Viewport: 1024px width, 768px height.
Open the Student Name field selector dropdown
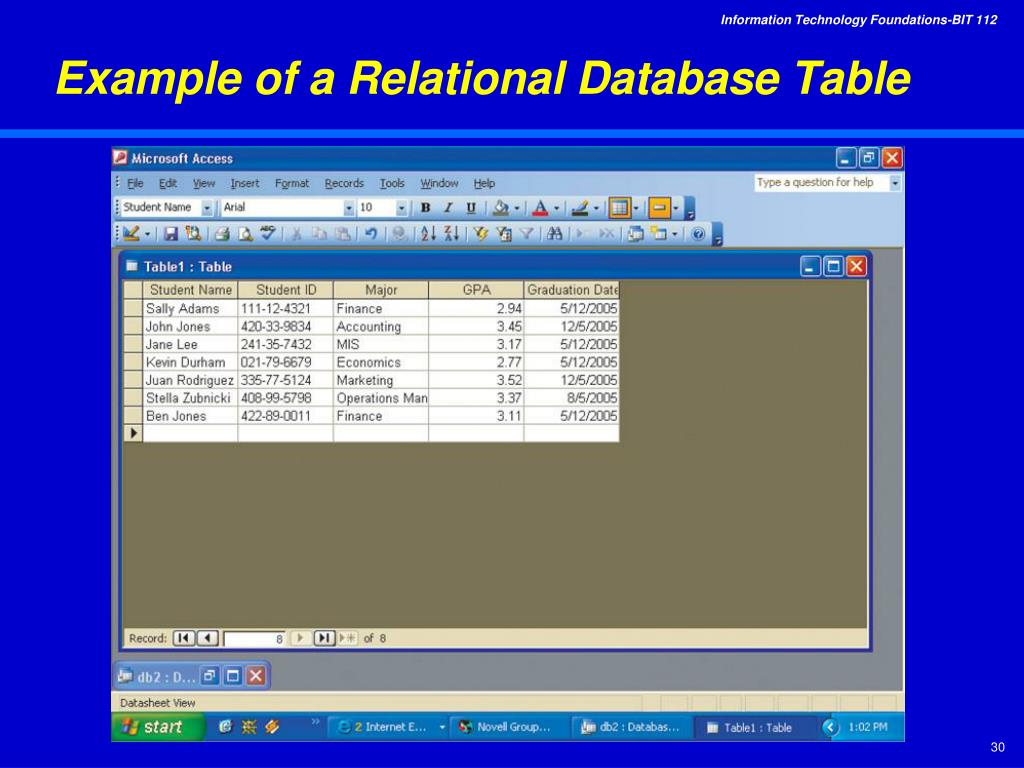point(207,208)
